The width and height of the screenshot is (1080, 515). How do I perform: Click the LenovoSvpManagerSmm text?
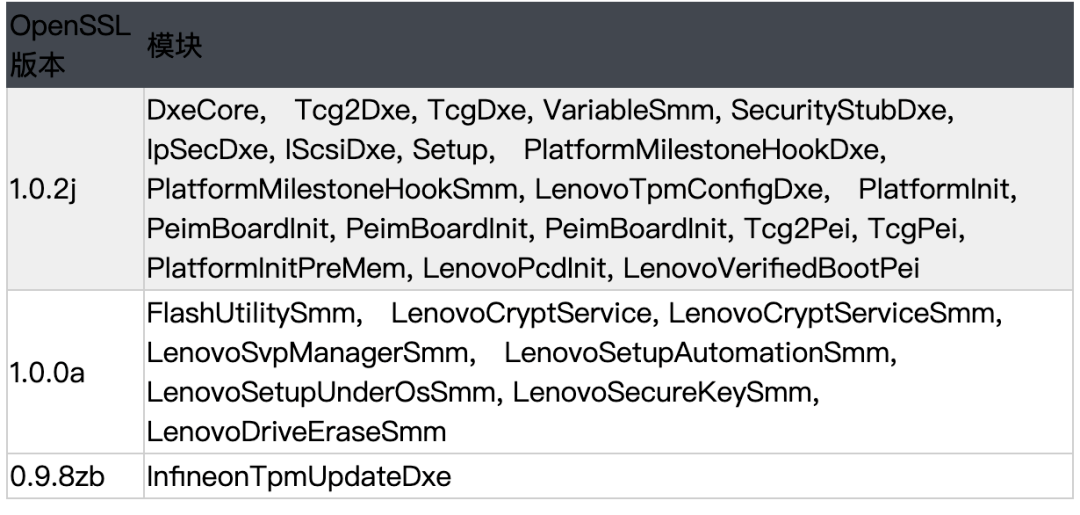(x=307, y=353)
